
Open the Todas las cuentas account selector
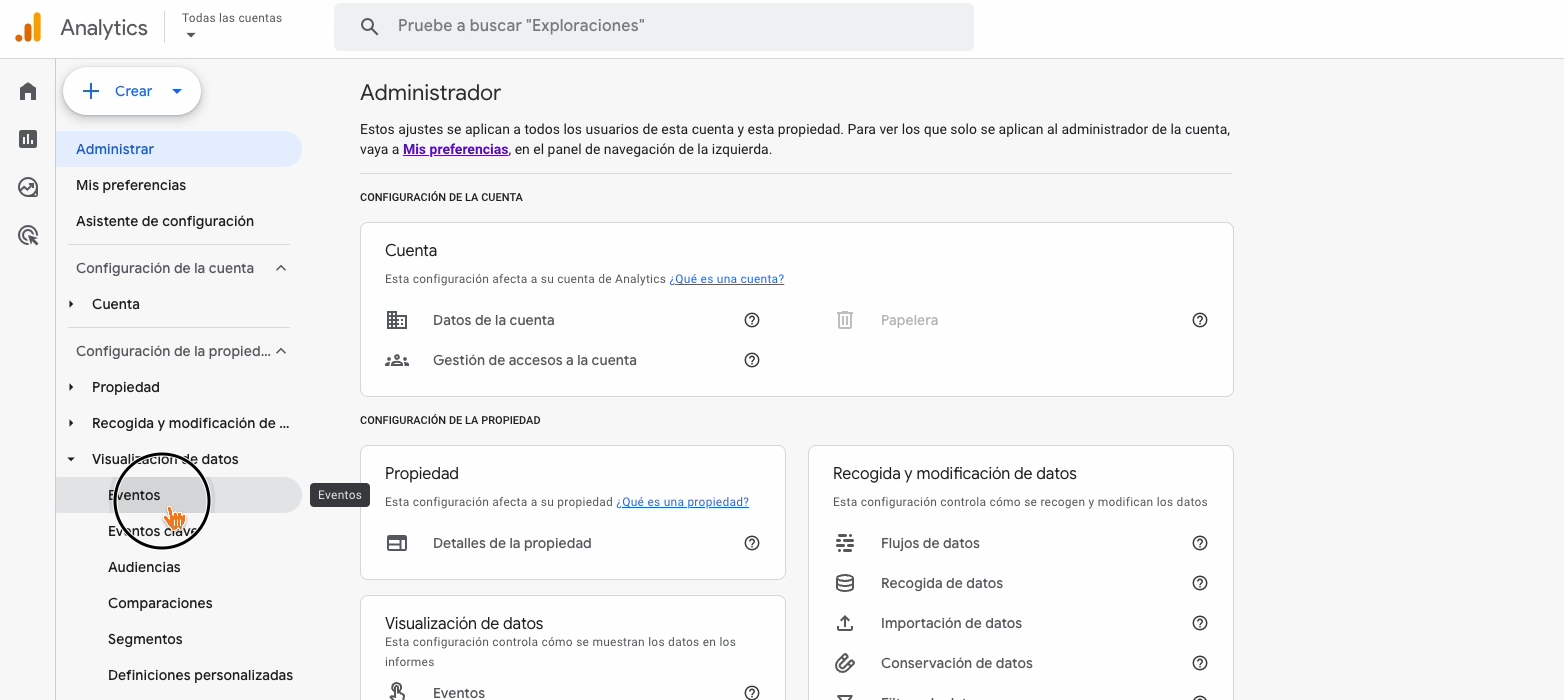(x=232, y=26)
